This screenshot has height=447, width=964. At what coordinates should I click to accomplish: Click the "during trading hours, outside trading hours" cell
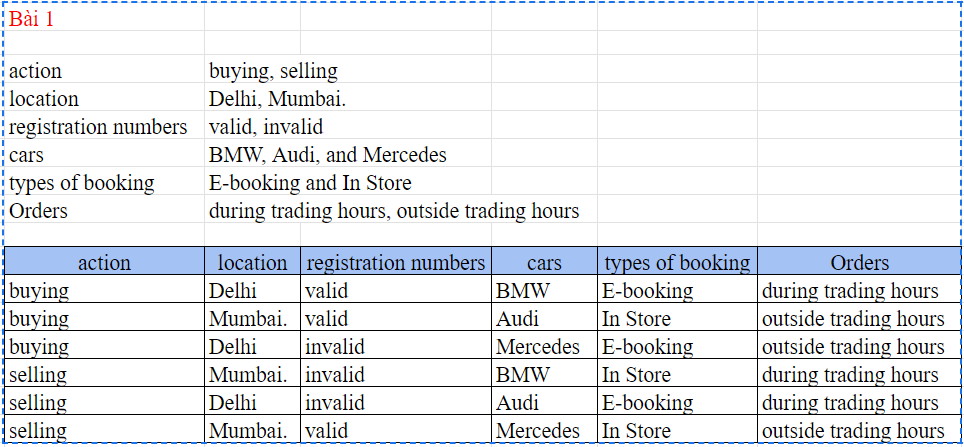point(394,211)
